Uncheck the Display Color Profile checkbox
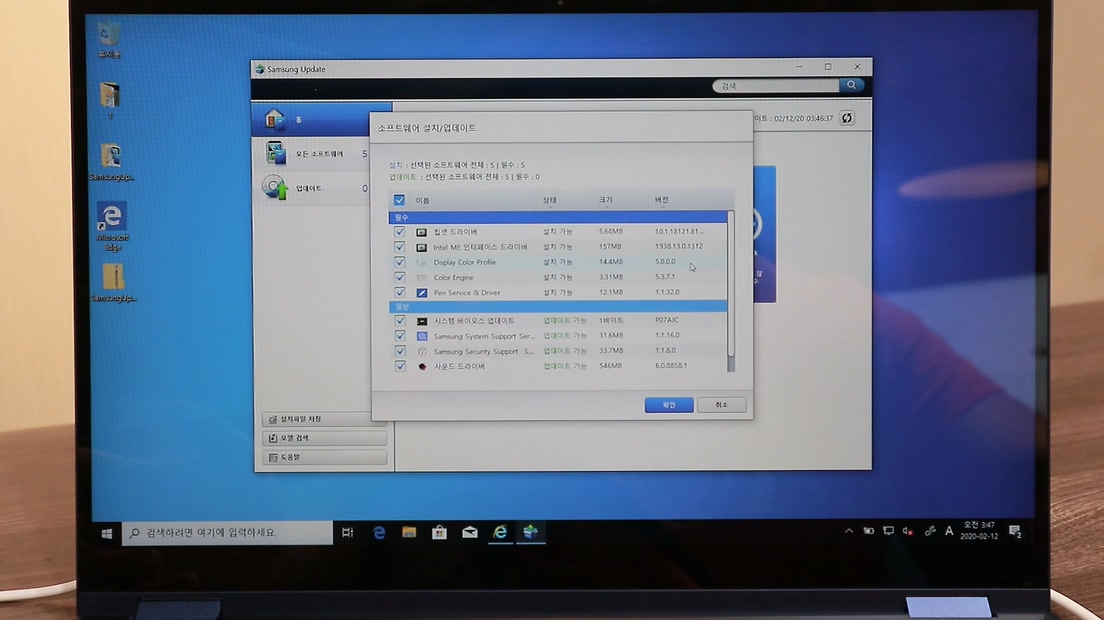The height and width of the screenshot is (620, 1104). coord(399,262)
